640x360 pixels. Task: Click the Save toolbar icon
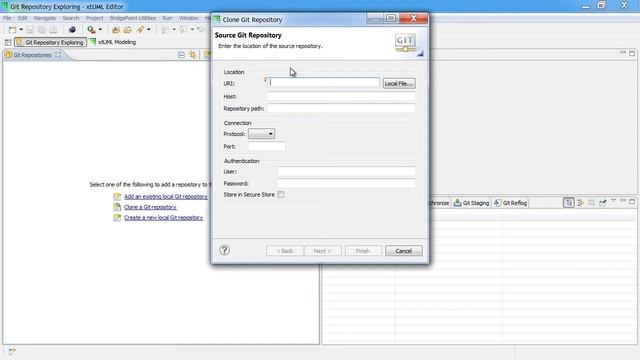[x=30, y=29]
